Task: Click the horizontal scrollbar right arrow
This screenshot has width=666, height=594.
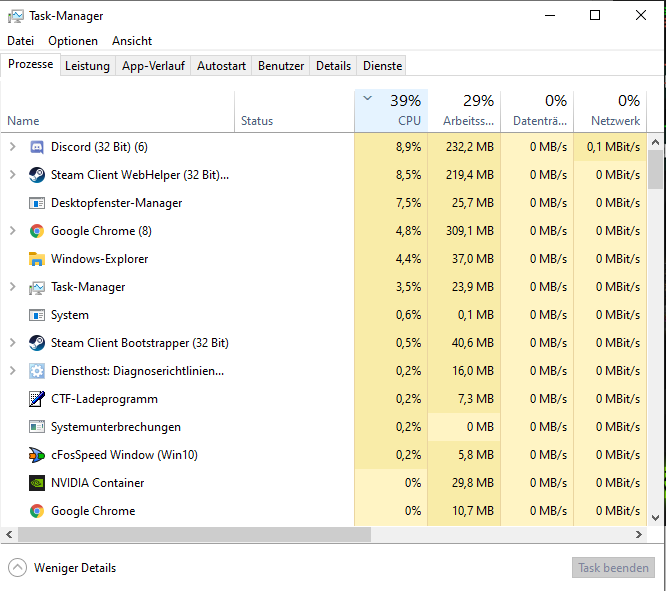Action: tap(640, 535)
